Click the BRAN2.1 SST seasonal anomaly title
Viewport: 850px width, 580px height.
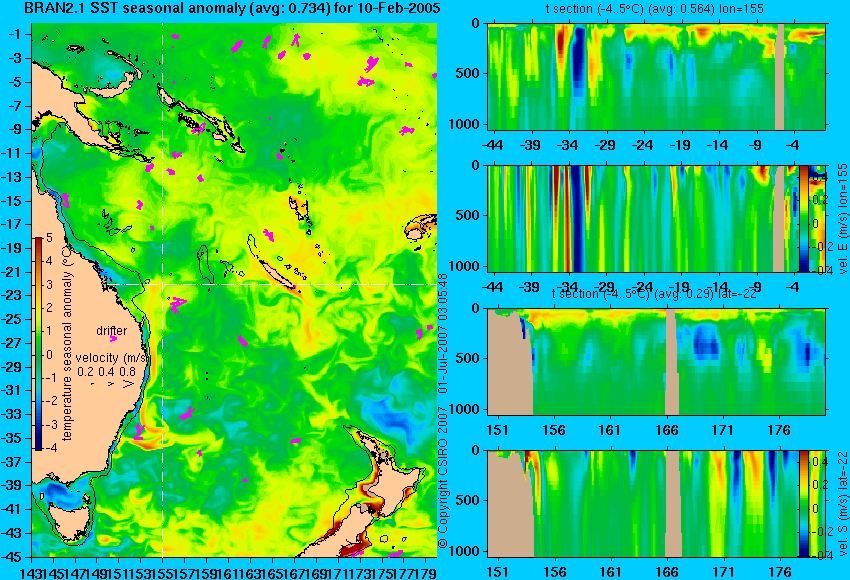coord(233,9)
